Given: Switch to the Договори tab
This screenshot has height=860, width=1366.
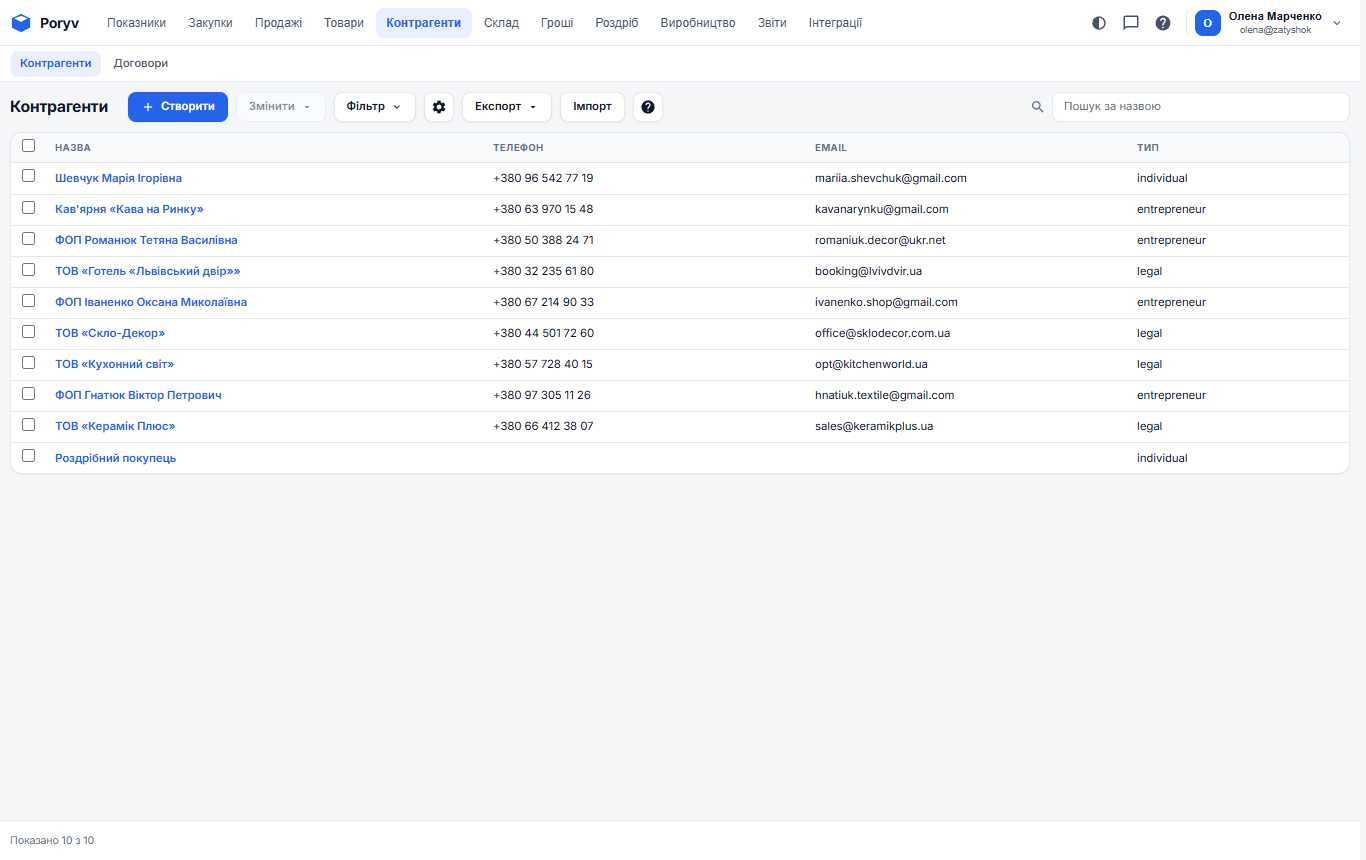Looking at the screenshot, I should point(141,63).
